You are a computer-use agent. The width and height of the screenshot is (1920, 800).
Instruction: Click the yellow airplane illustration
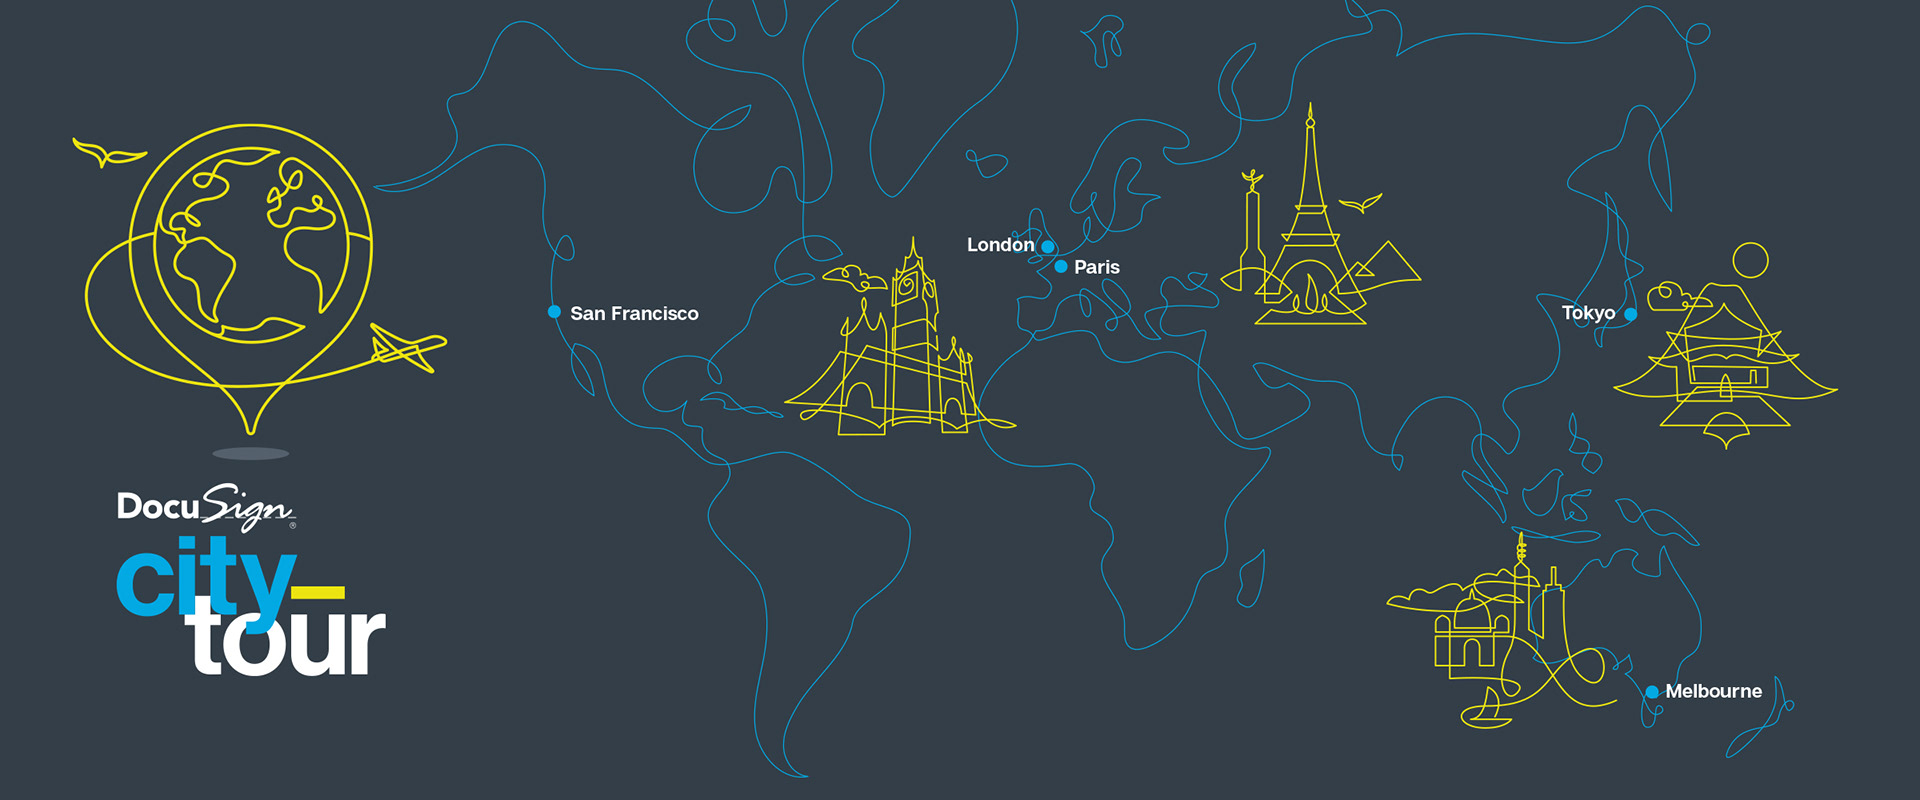408,347
